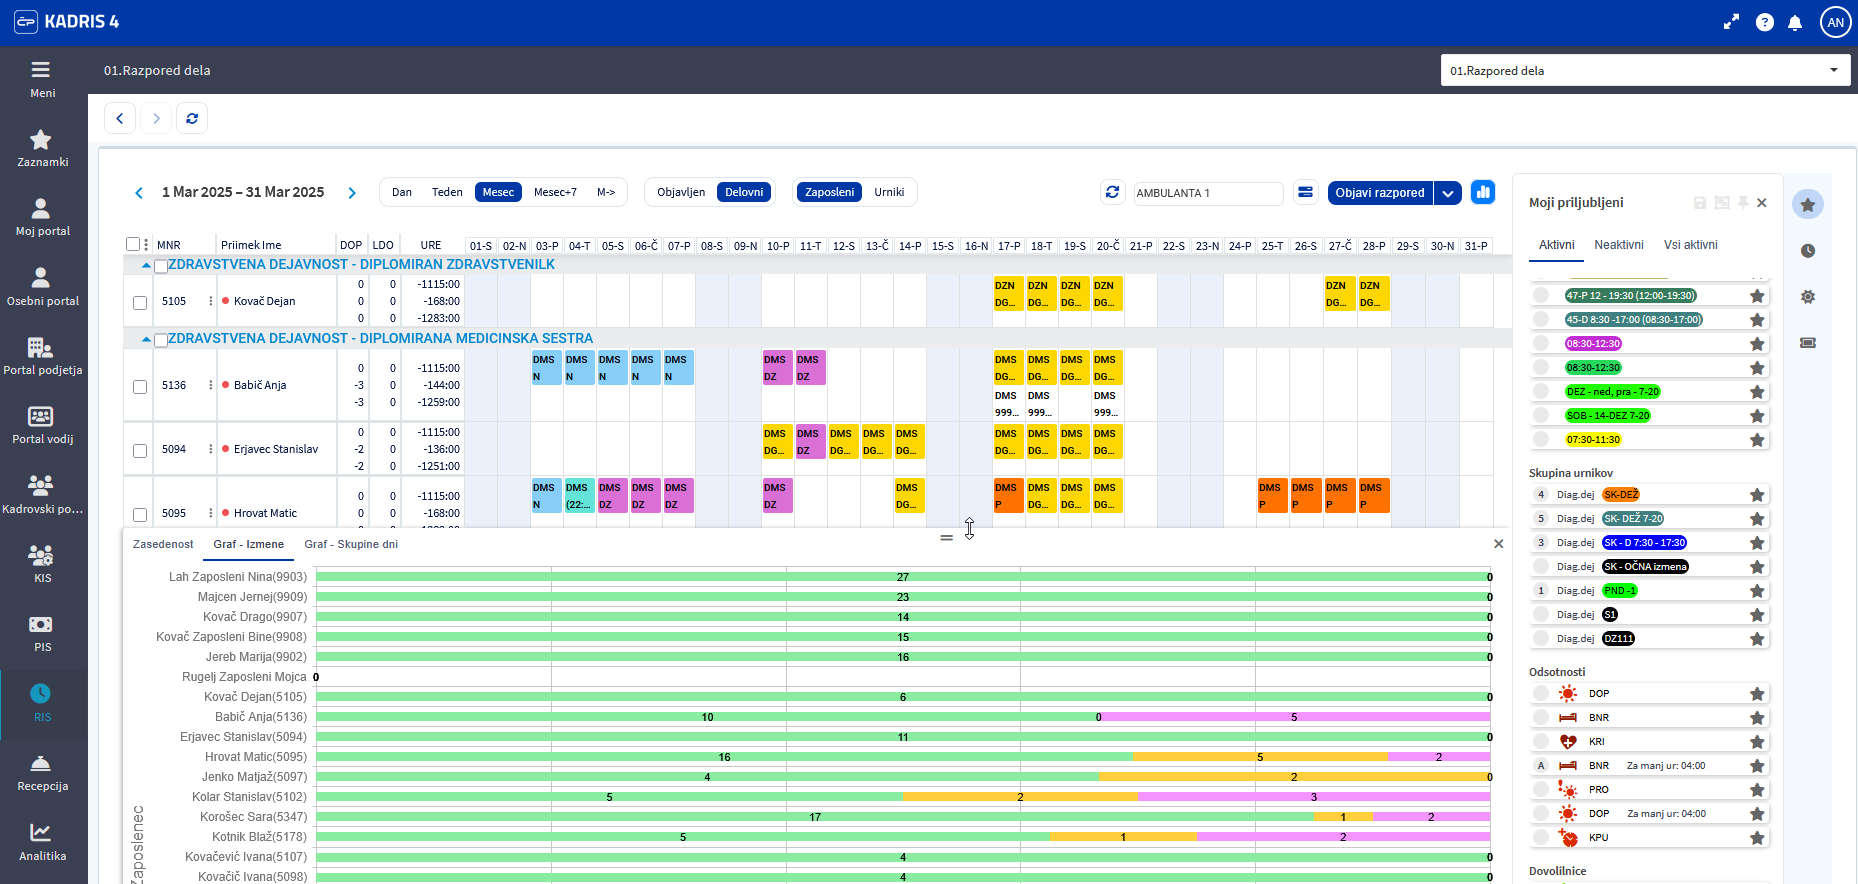Select the Teden view button
This screenshot has width=1858, height=884.
[x=447, y=192]
